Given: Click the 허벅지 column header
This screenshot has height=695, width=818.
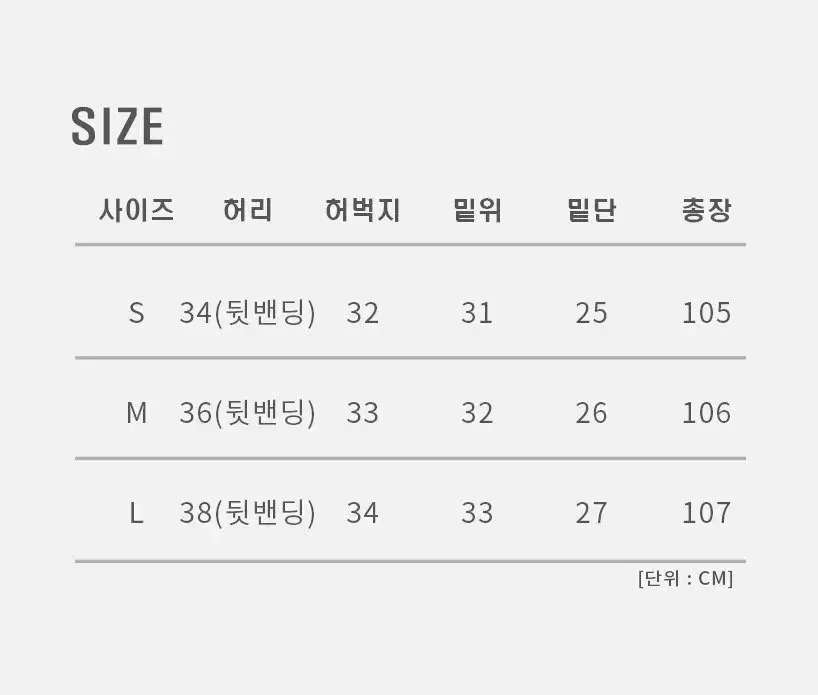Looking at the screenshot, I should click(362, 210).
